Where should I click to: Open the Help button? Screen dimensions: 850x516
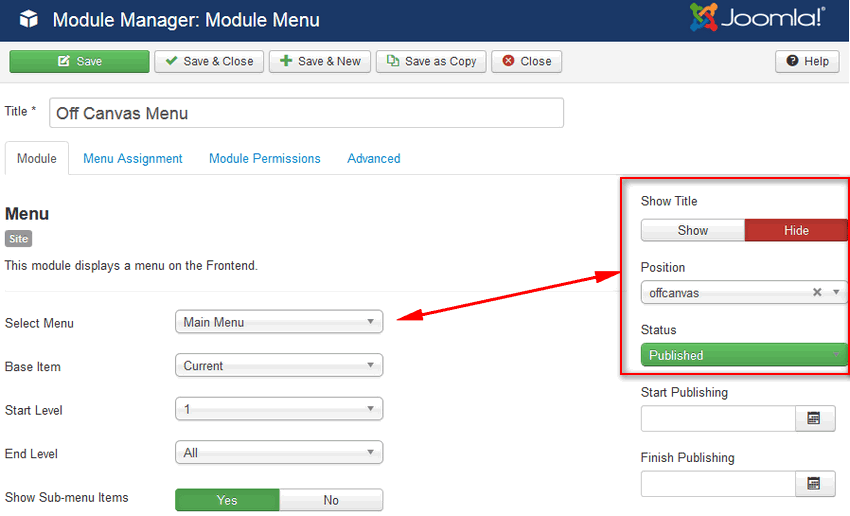pyautogui.click(x=807, y=61)
